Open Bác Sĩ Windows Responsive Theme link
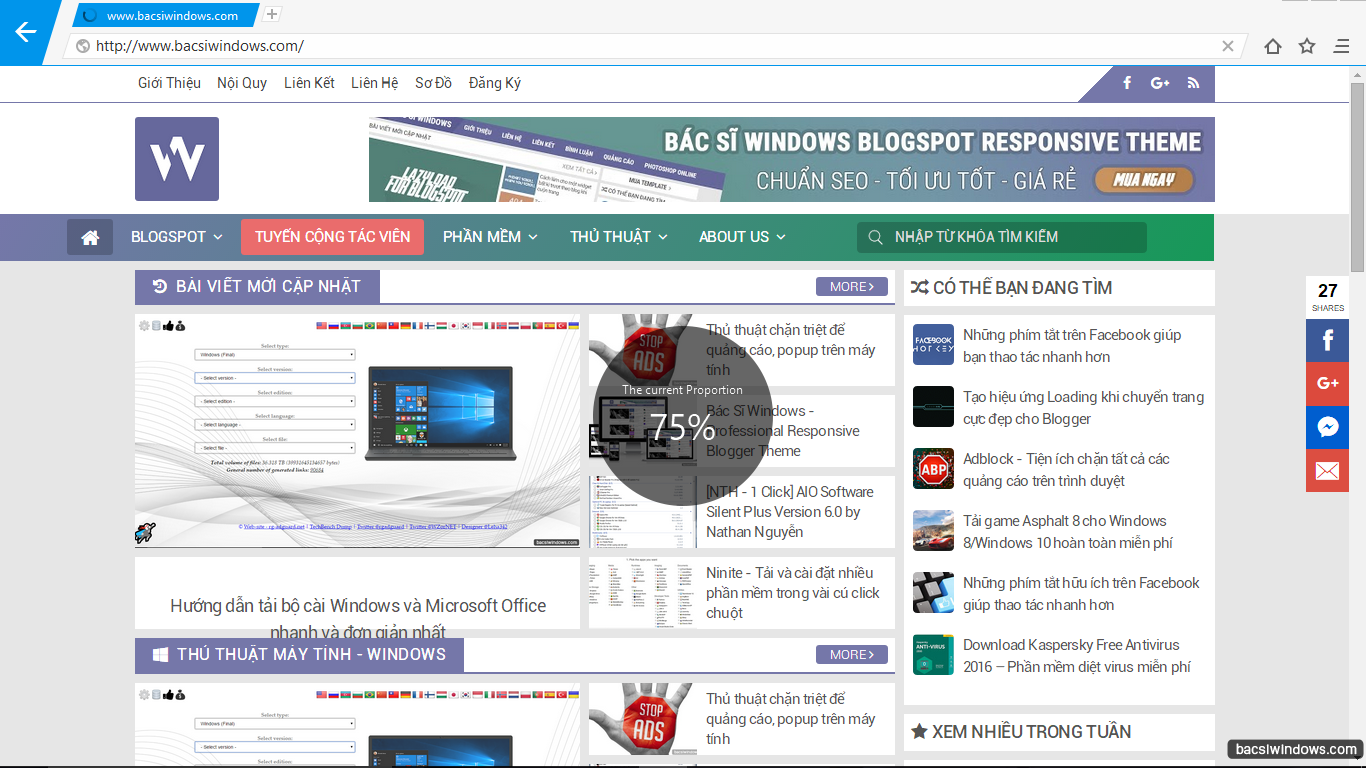This screenshot has width=1366, height=768. pos(783,431)
